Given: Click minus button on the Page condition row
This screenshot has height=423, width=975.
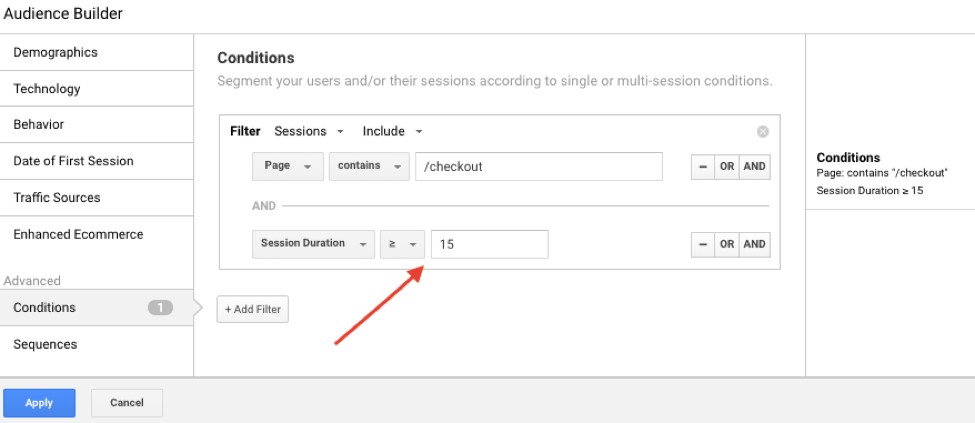Looking at the screenshot, I should coord(703,167).
